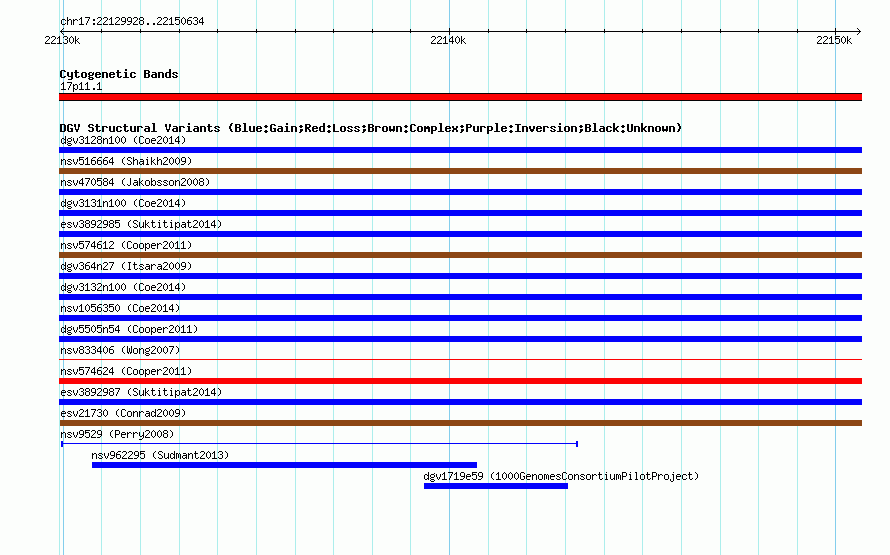The height and width of the screenshot is (555, 890).
Task: Click the blue bar under esv3892987
Action: (x=460, y=402)
